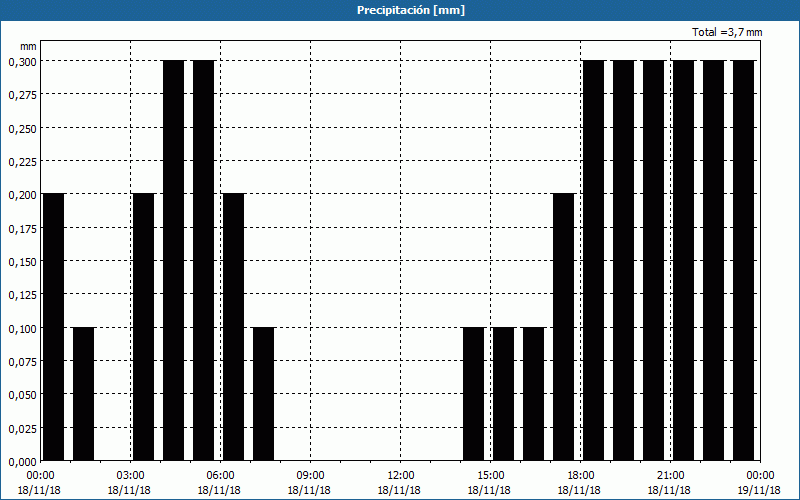
Task: Click the 0,050 y-axis value
Action: pyautogui.click(x=22, y=395)
